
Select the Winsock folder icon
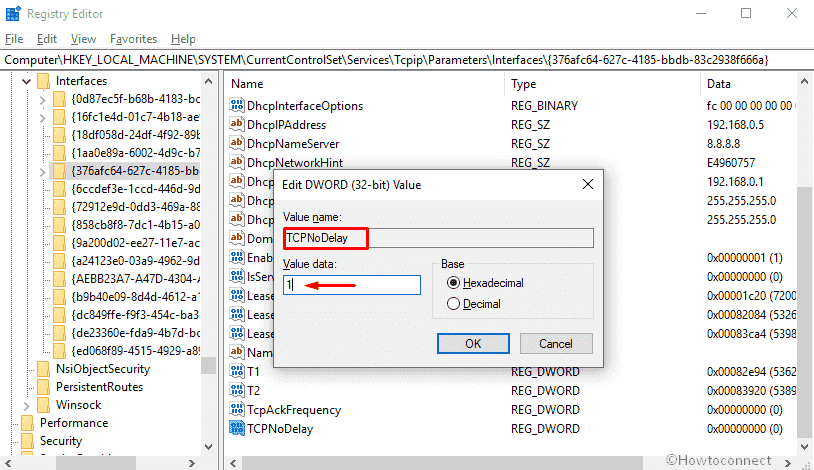[43, 405]
